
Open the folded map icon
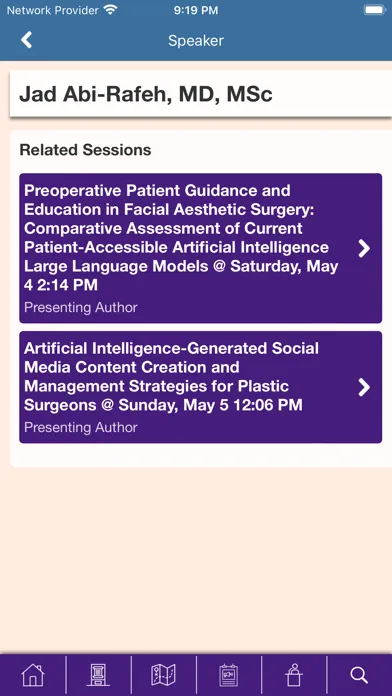tap(163, 675)
